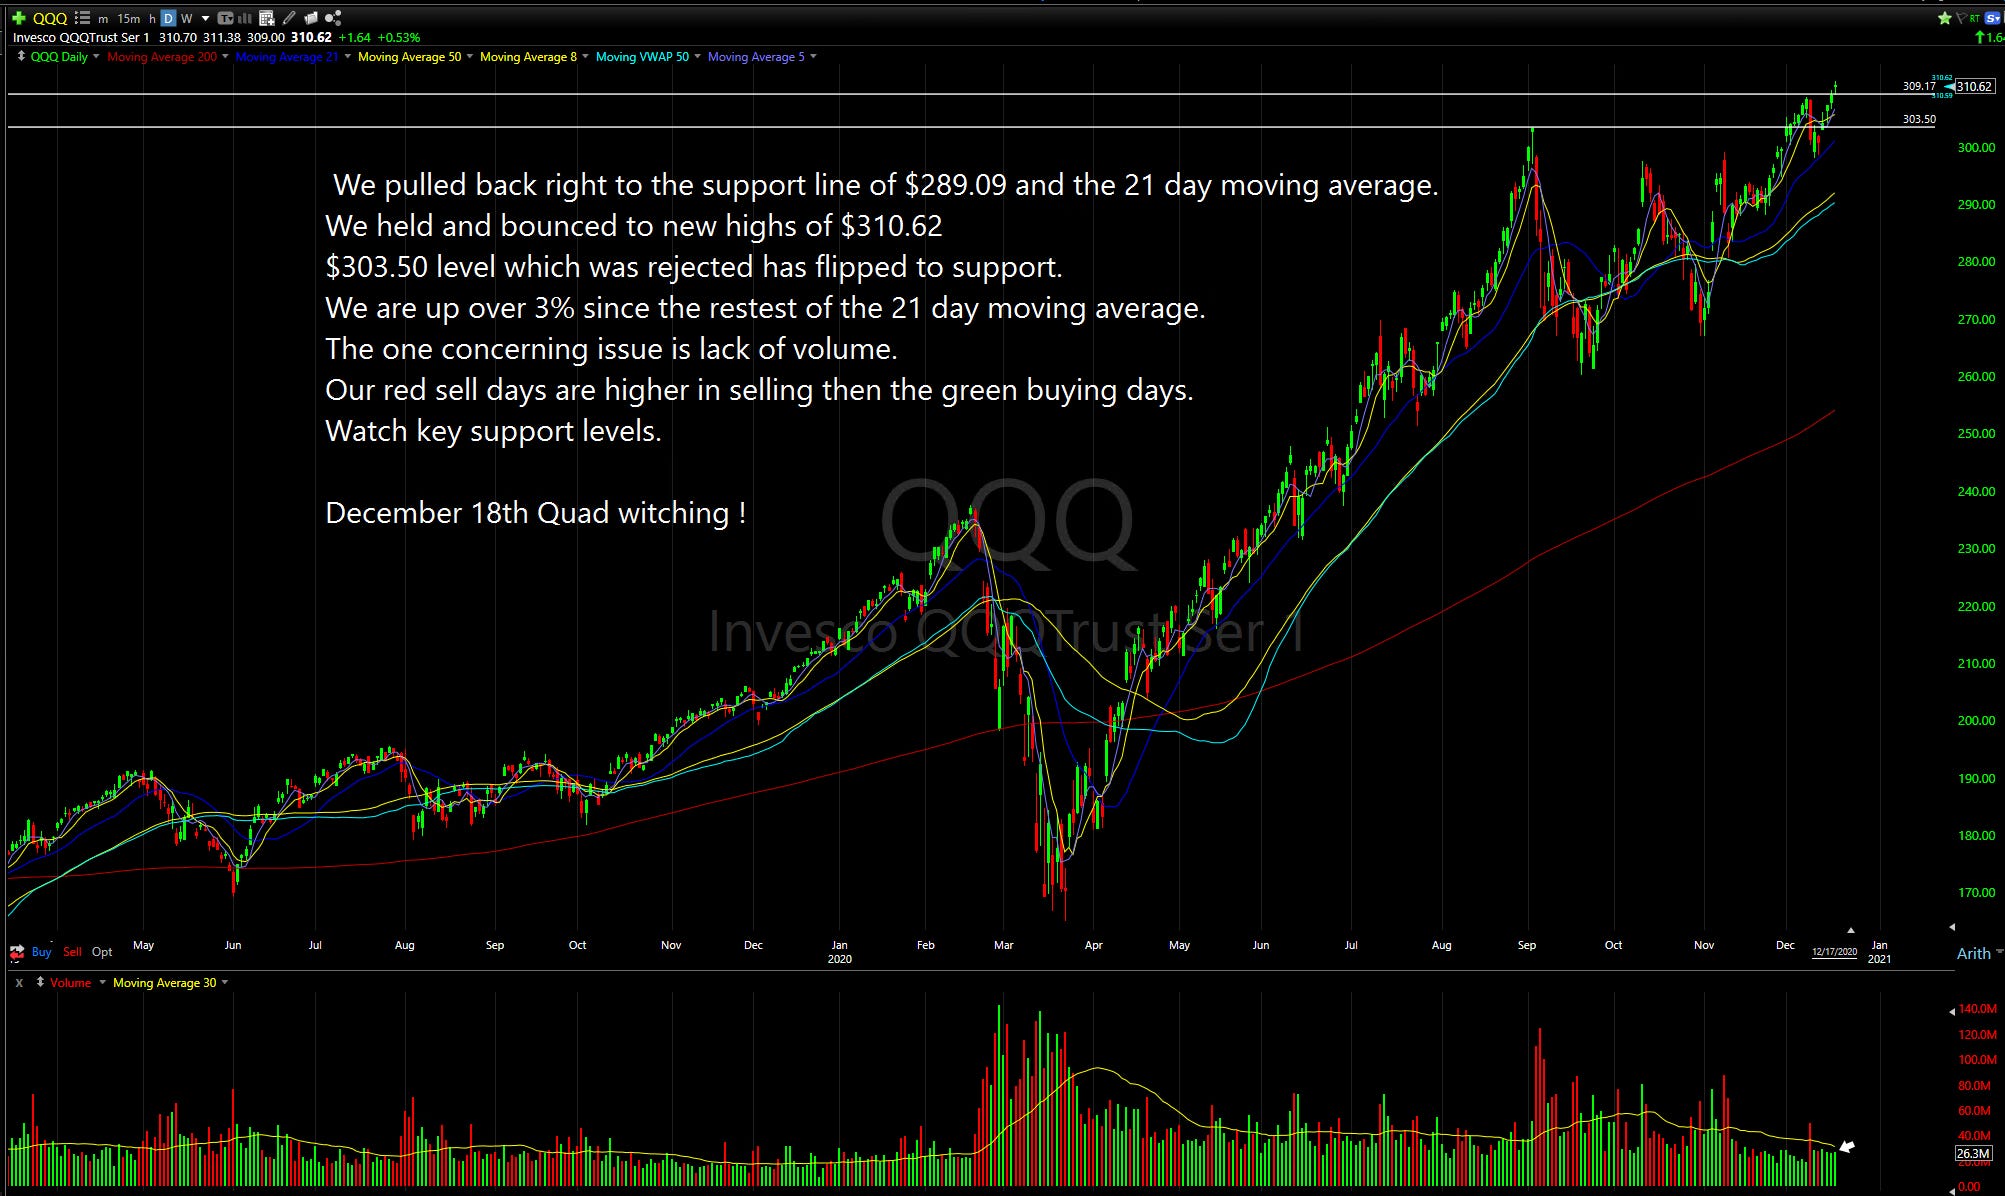The width and height of the screenshot is (2005, 1196).
Task: Click the left arrow above the Arith label
Action: tap(1952, 927)
